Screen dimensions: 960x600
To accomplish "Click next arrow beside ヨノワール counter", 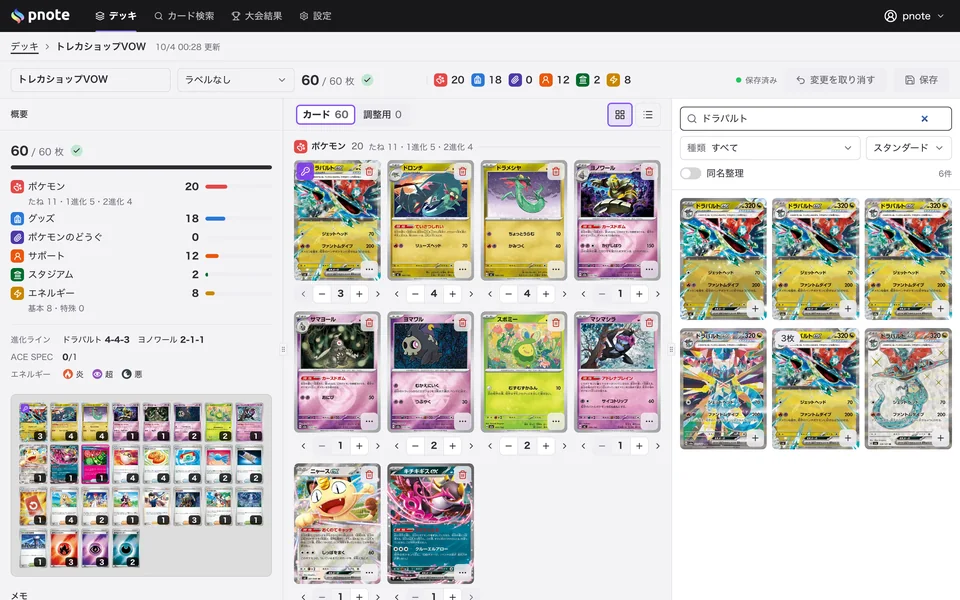I will (x=658, y=294).
